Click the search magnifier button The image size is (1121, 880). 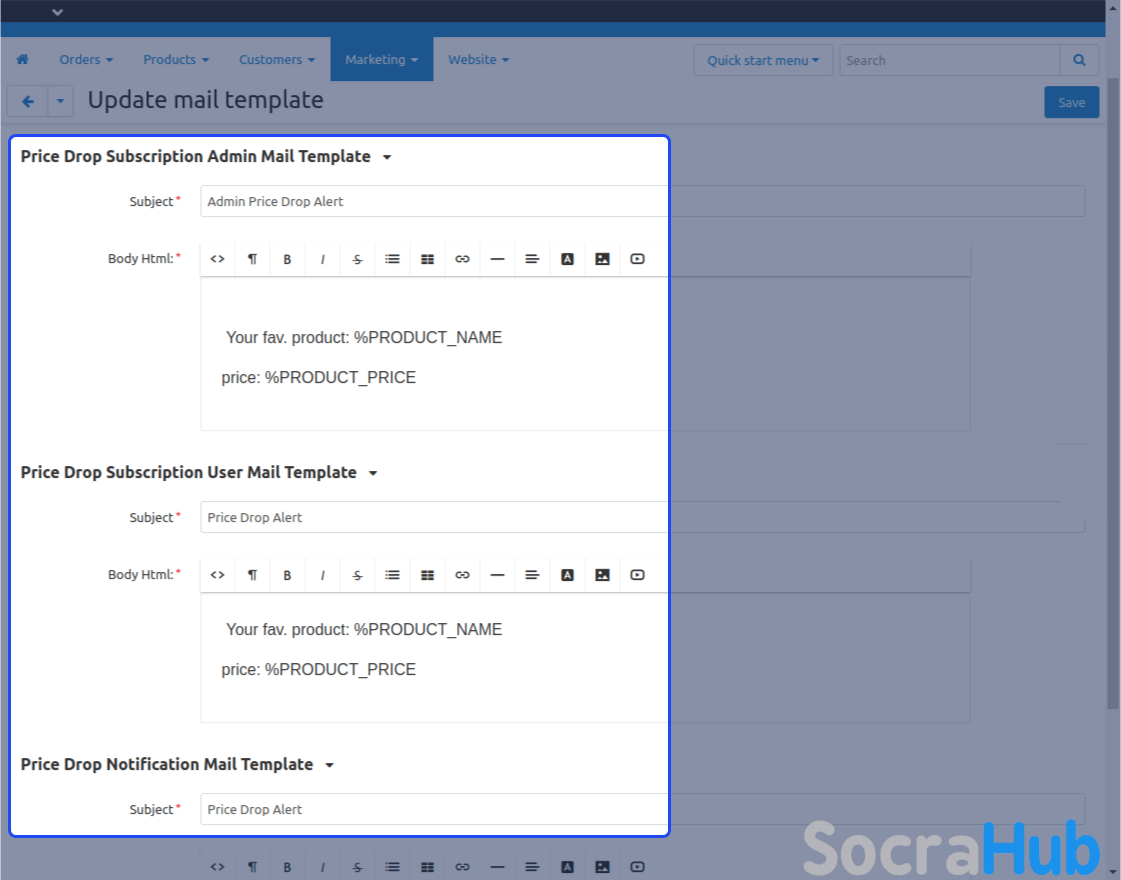(x=1079, y=60)
